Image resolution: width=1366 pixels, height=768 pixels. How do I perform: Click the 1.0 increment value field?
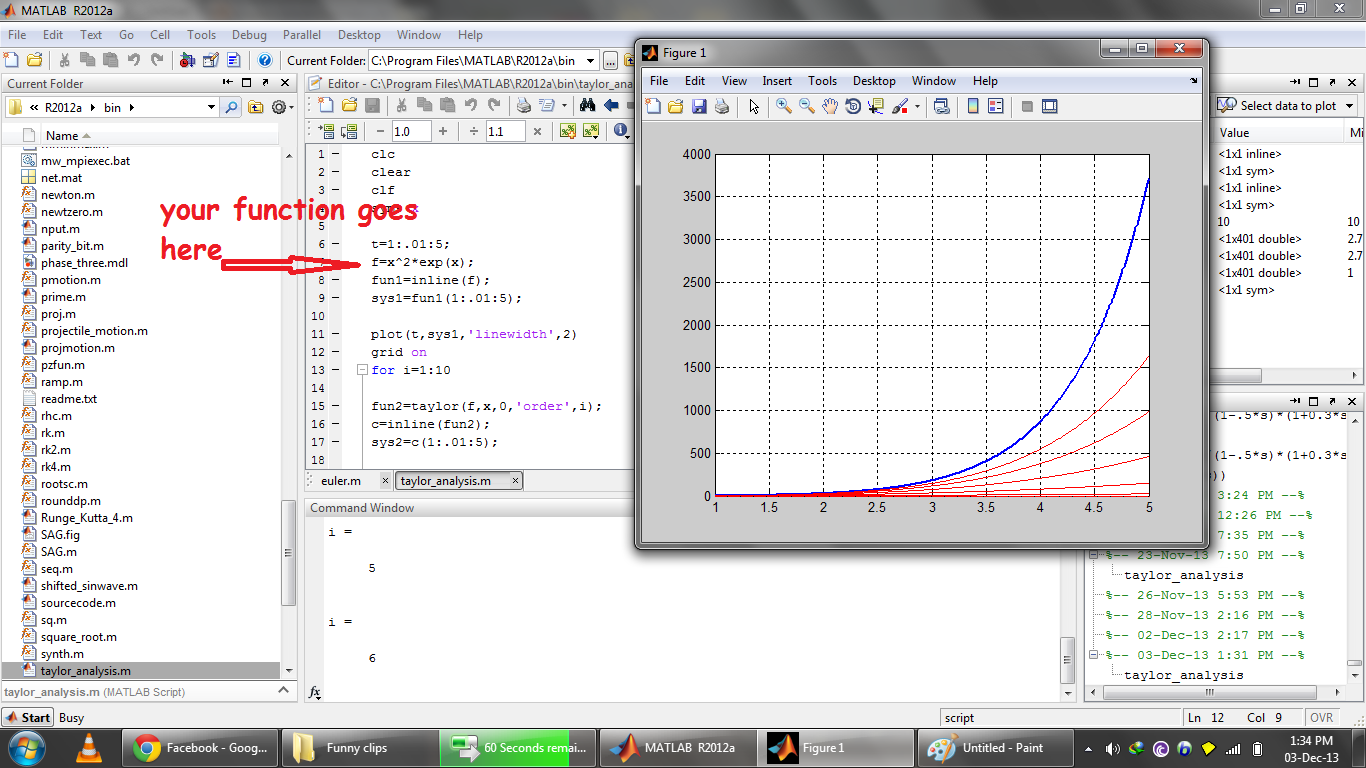point(411,131)
